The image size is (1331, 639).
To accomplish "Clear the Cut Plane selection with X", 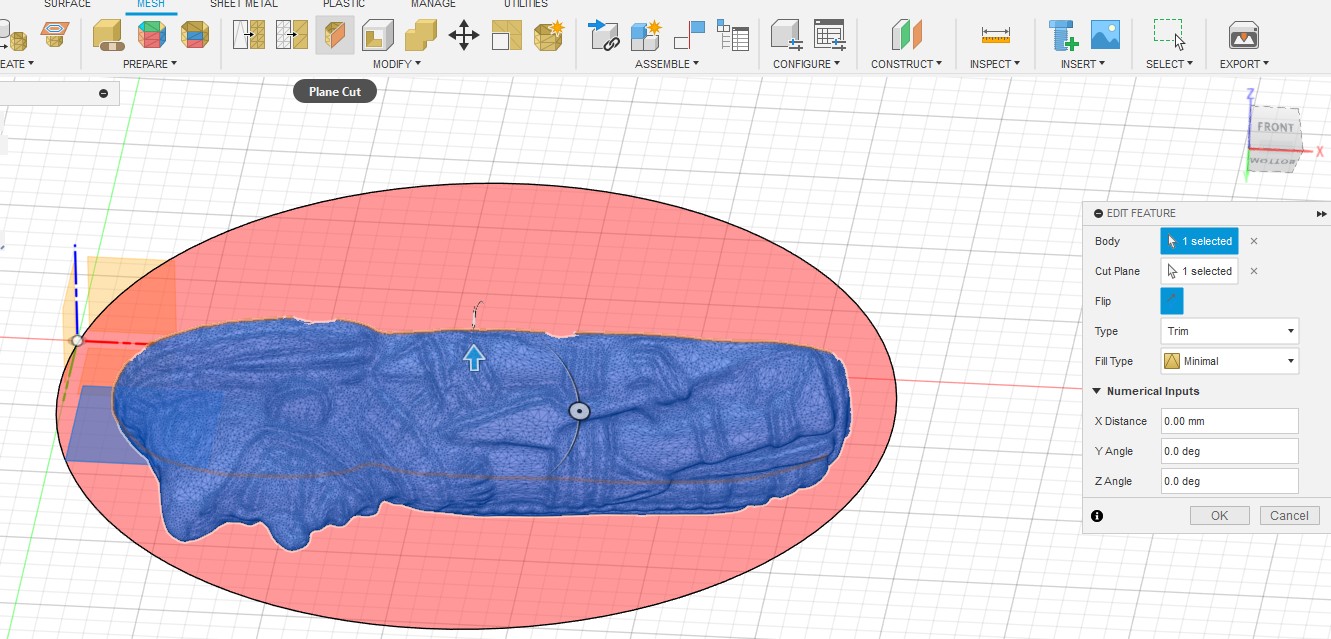I will (x=1254, y=271).
